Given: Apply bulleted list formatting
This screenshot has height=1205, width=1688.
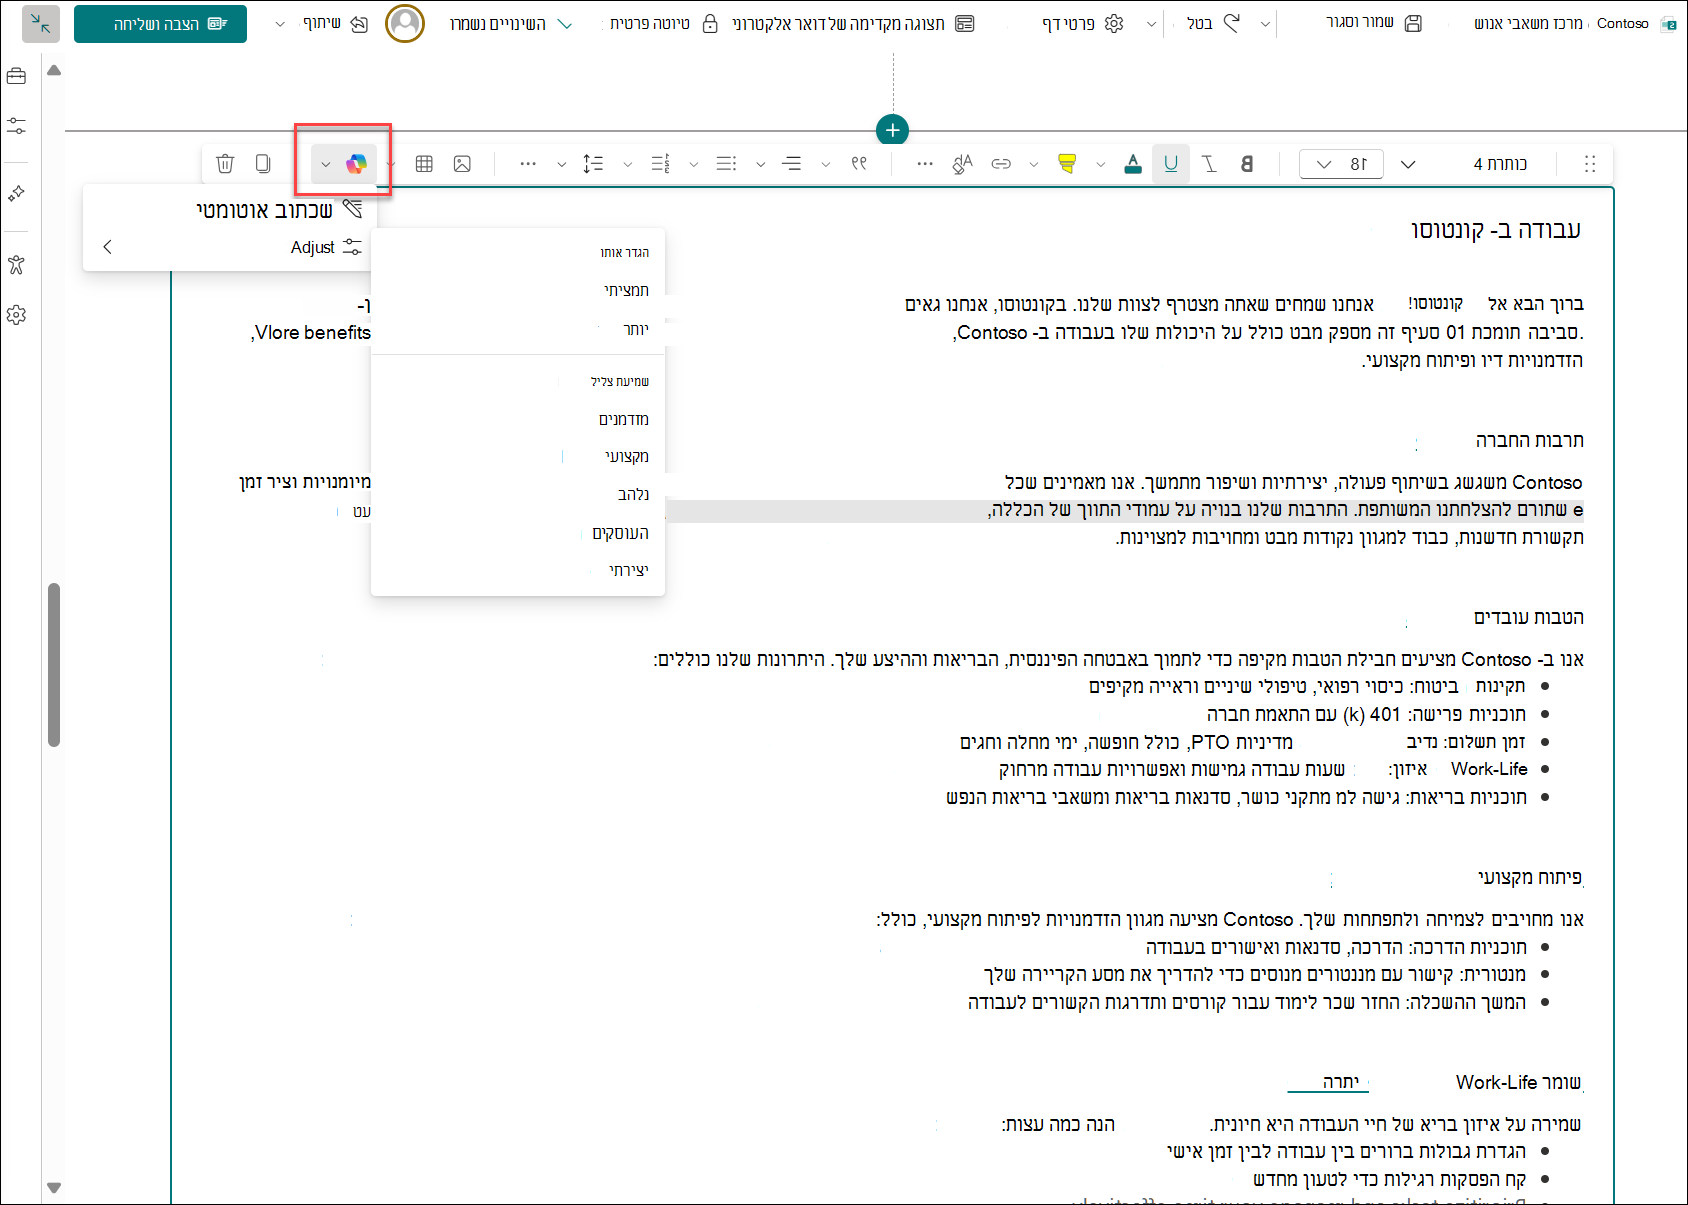Looking at the screenshot, I should point(727,164).
